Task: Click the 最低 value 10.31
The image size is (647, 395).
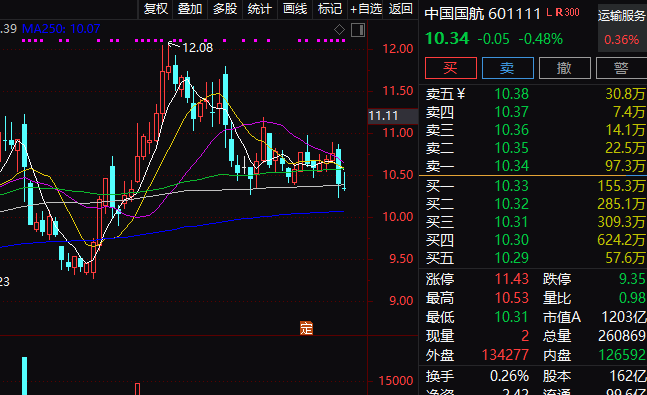Action: 512,317
